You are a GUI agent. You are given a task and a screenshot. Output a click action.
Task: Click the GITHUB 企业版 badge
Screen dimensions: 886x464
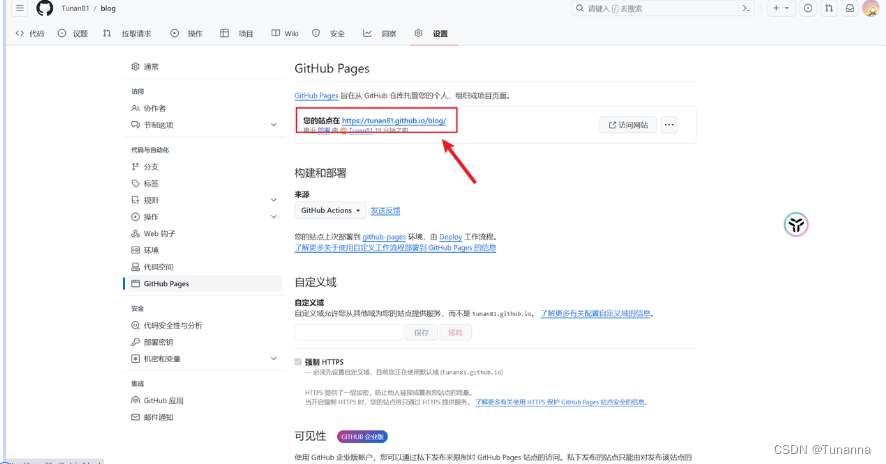(x=362, y=437)
